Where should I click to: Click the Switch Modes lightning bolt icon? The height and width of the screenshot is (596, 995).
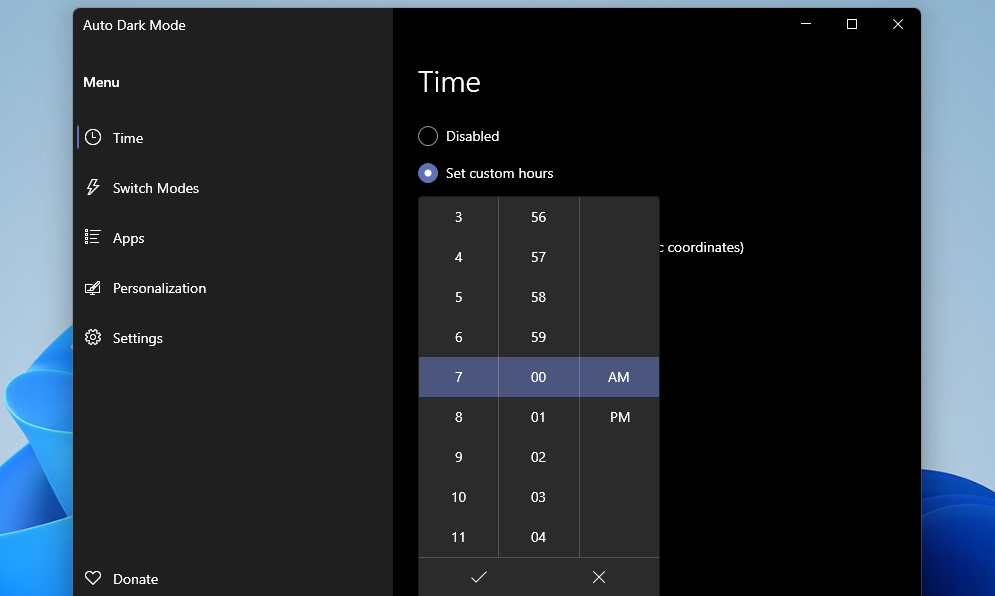[93, 187]
